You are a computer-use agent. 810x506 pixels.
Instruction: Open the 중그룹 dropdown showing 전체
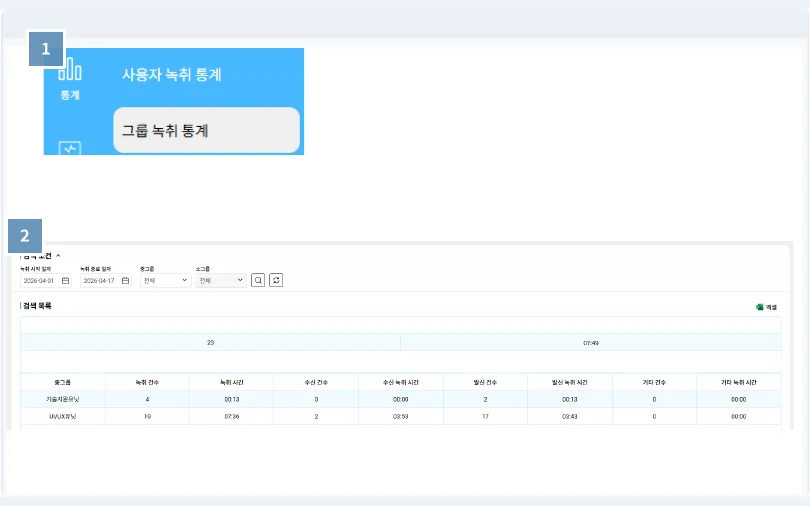pyautogui.click(x=165, y=280)
